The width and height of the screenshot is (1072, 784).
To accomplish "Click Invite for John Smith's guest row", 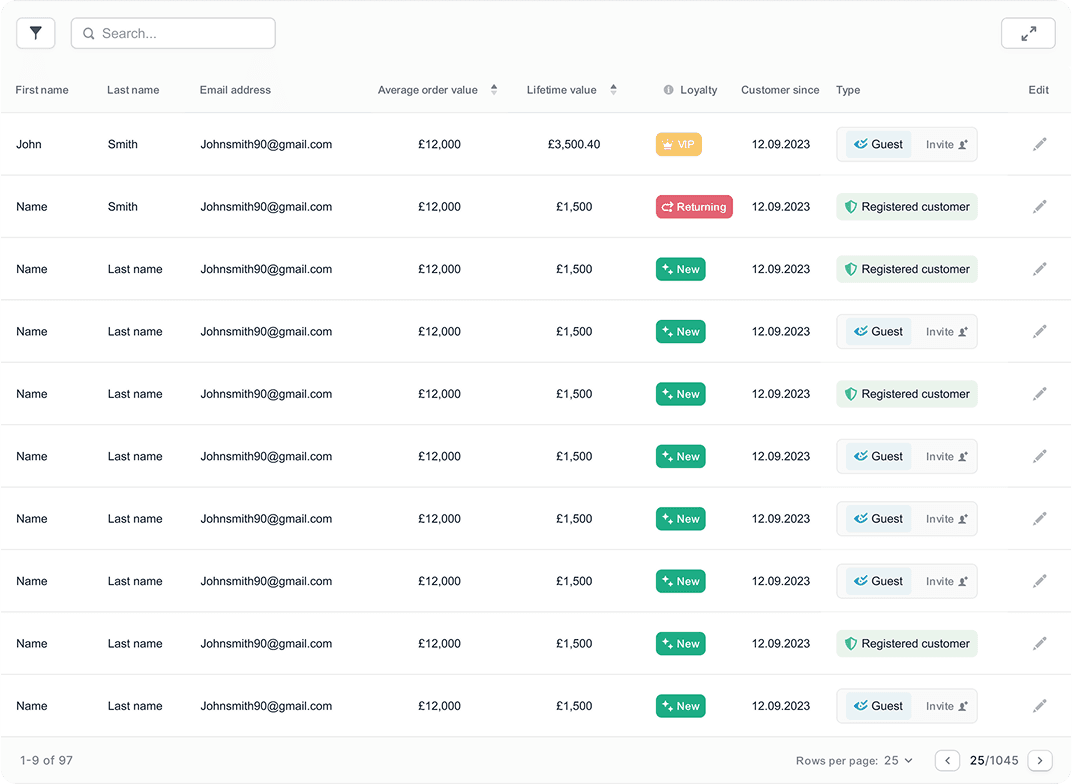I will (x=946, y=144).
